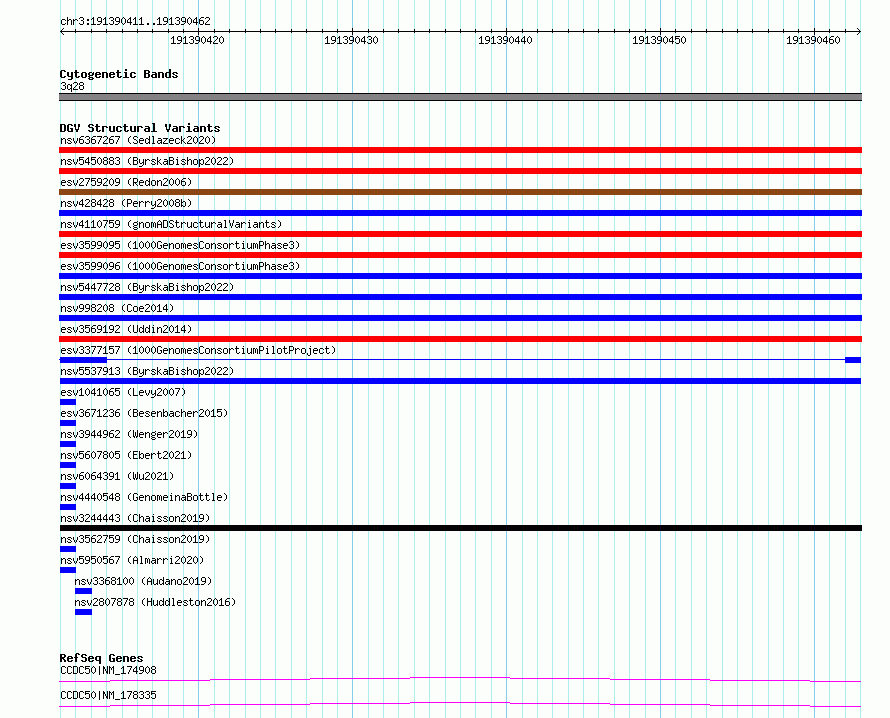Open variant esv1041065 (Levy2007) label
The height and width of the screenshot is (718, 890).
(x=123, y=392)
